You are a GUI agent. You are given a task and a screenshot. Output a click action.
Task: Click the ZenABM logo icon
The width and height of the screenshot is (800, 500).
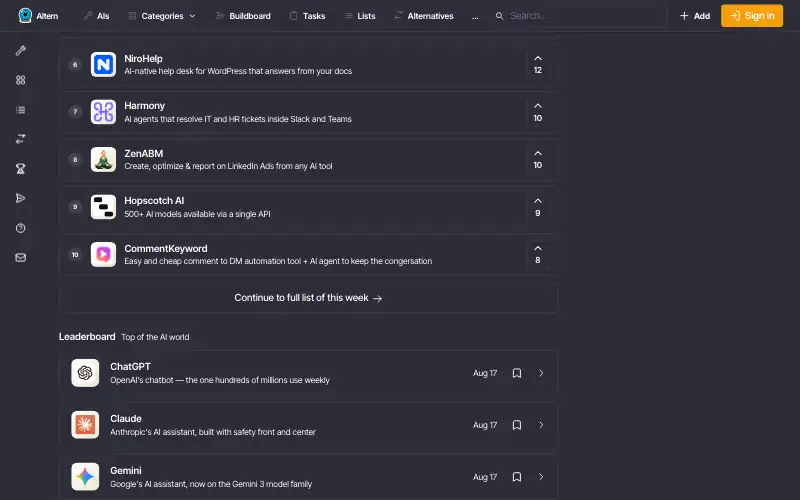[104, 159]
